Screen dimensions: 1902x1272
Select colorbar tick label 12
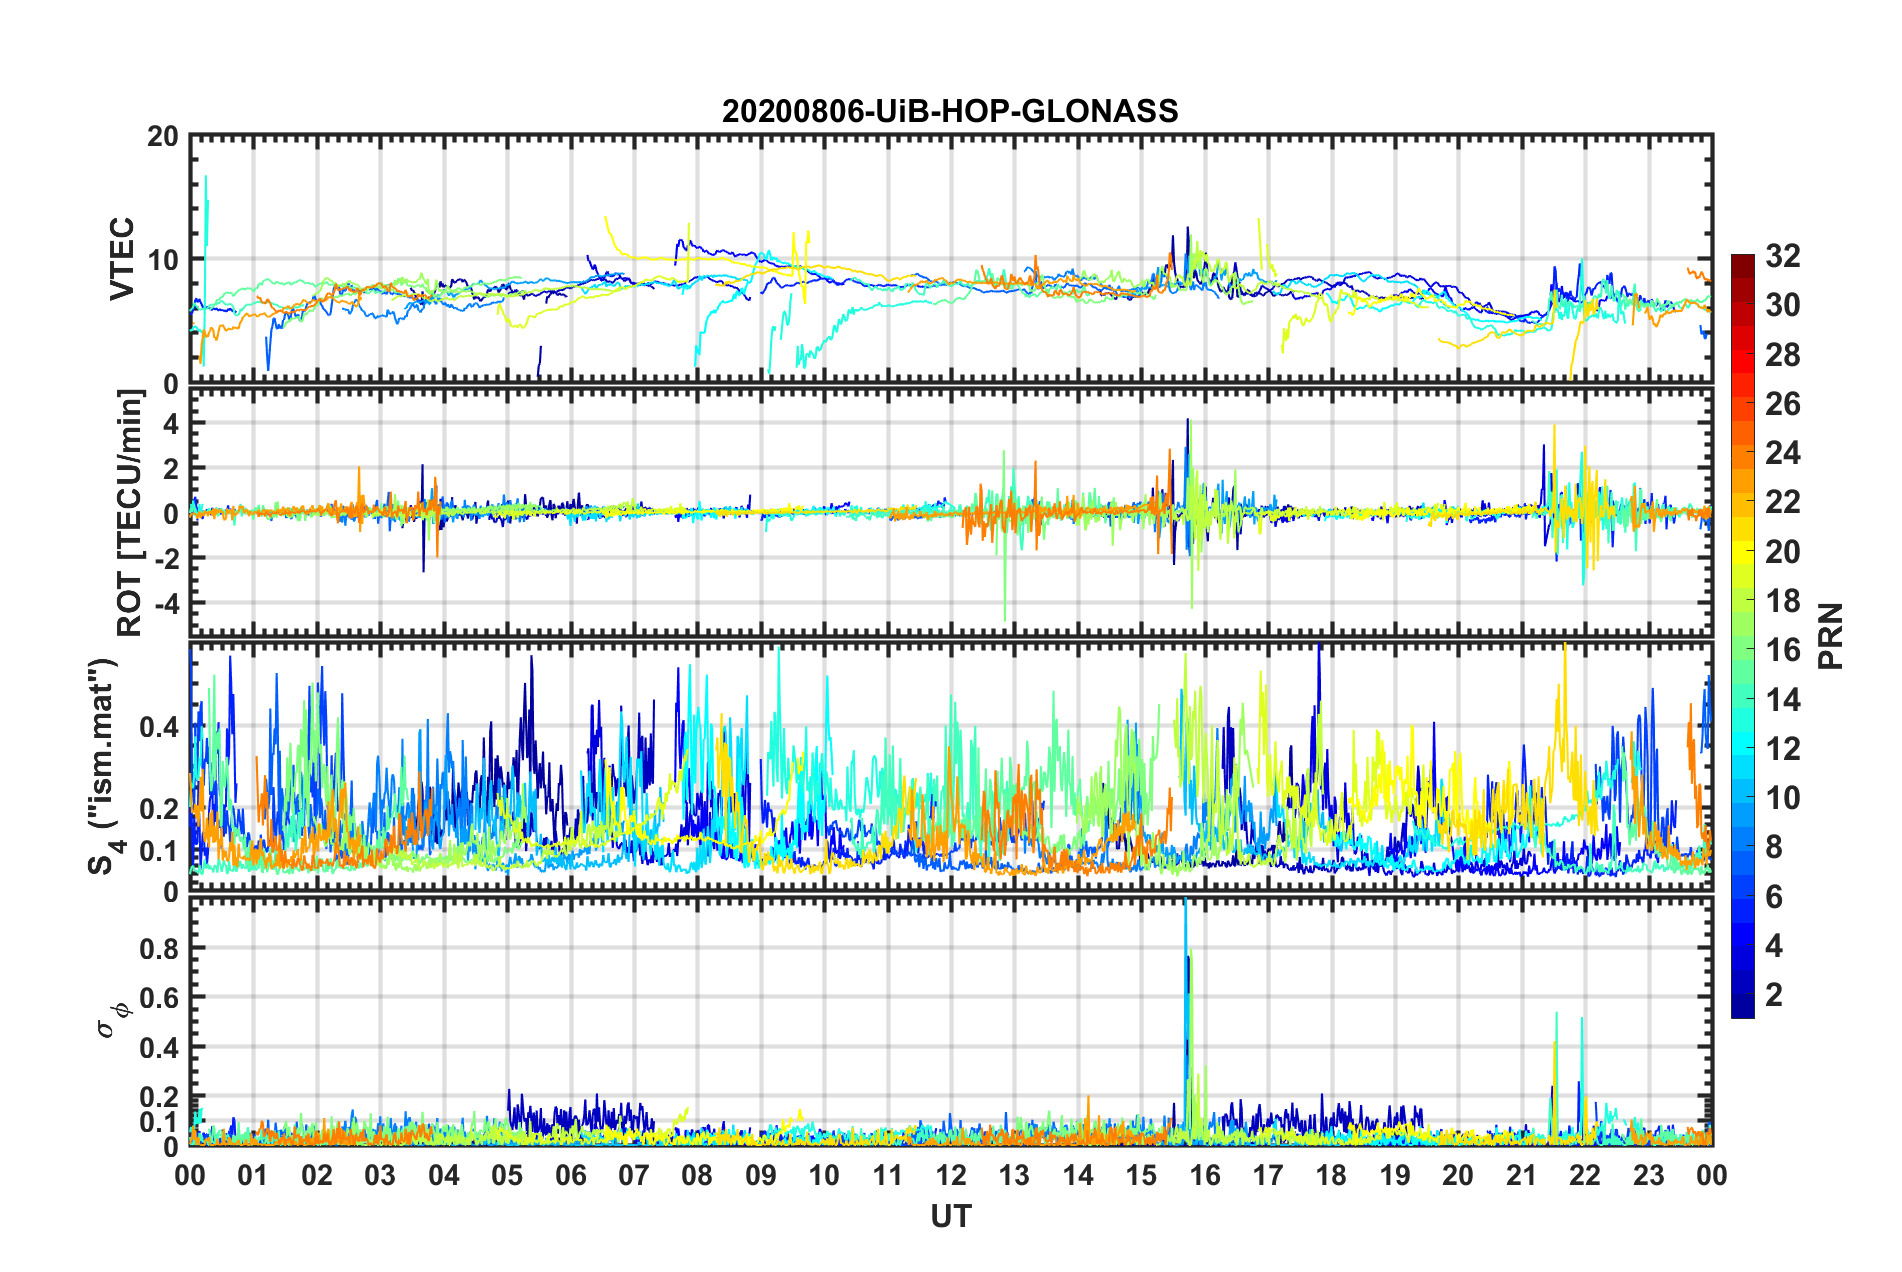[1782, 749]
